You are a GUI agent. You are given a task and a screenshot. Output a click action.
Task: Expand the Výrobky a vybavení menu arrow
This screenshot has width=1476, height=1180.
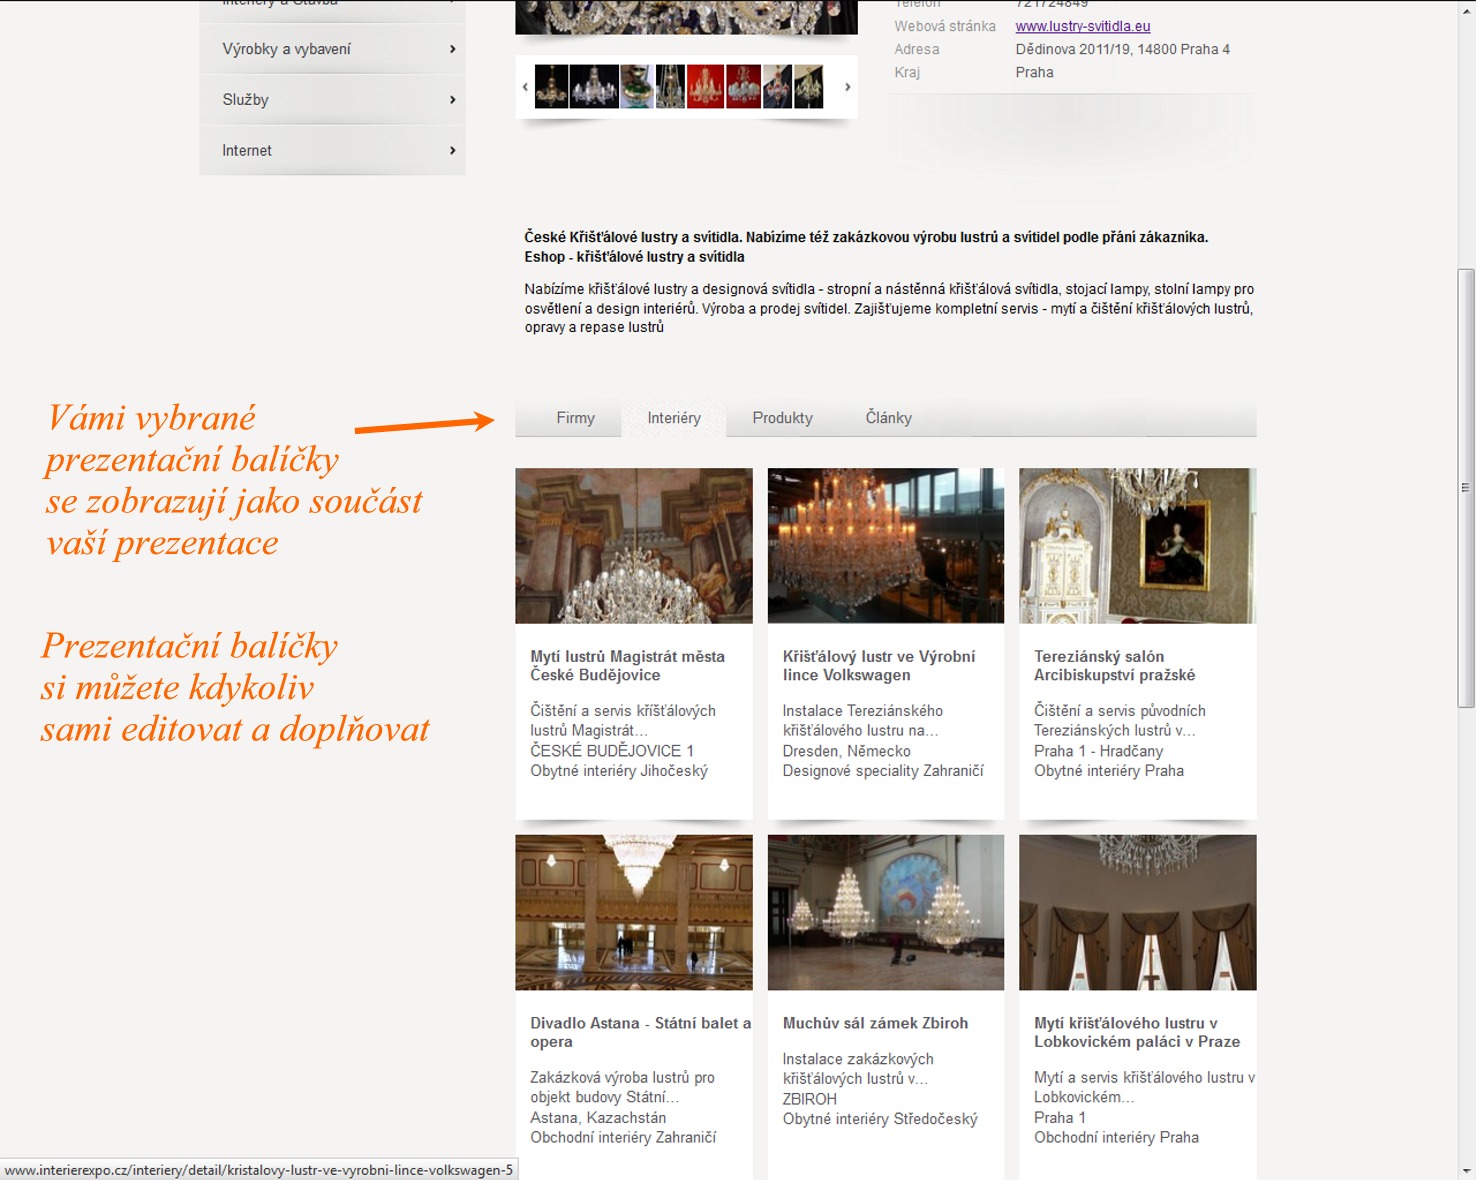pyautogui.click(x=452, y=49)
